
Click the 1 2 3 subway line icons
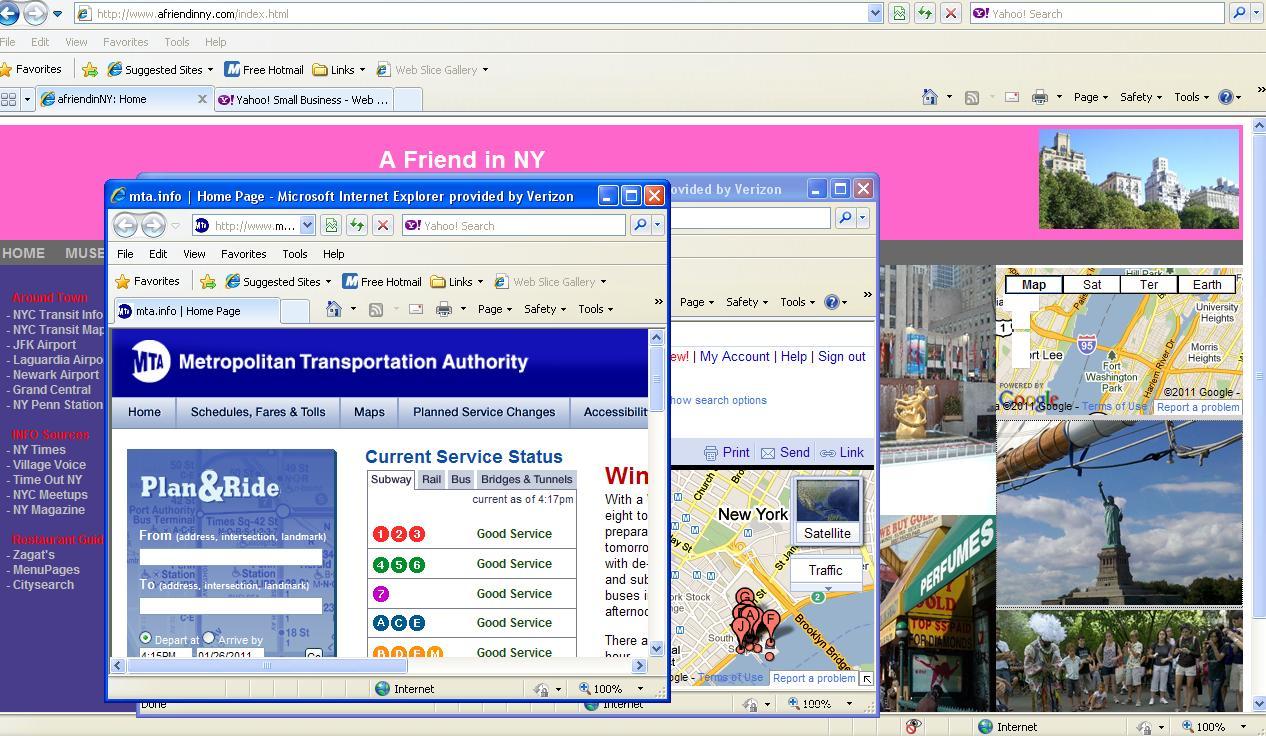coord(398,534)
